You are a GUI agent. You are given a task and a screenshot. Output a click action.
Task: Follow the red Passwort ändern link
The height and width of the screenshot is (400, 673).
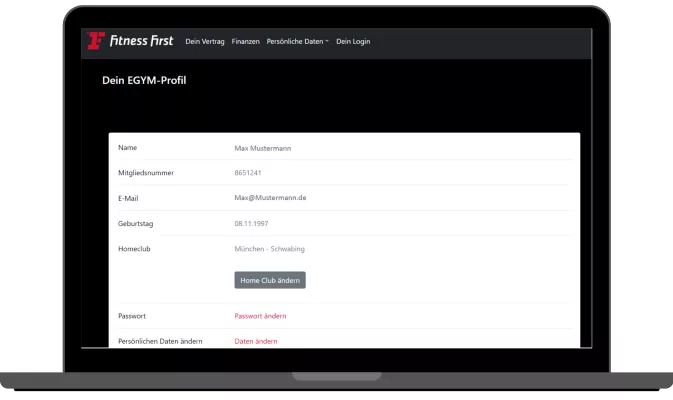pos(260,316)
